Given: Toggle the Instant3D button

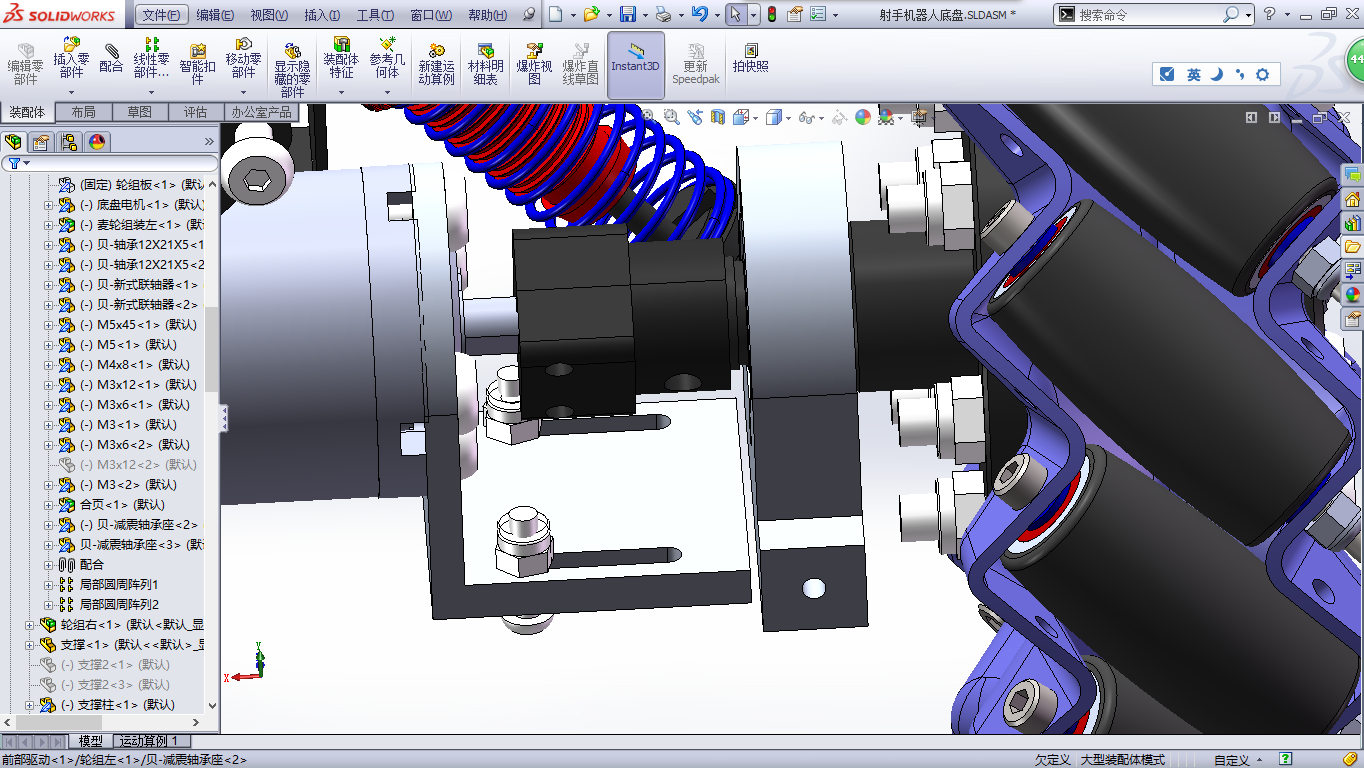Looking at the screenshot, I should click(636, 64).
